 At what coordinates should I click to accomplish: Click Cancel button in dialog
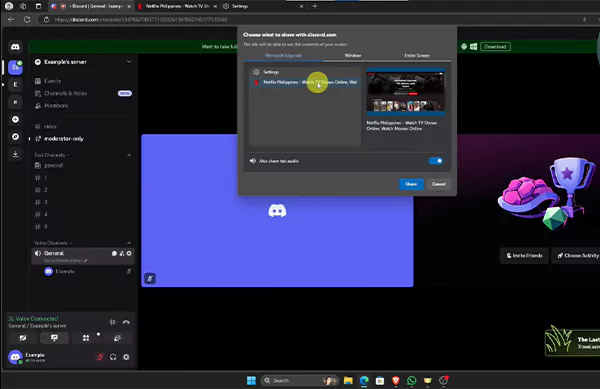(439, 184)
